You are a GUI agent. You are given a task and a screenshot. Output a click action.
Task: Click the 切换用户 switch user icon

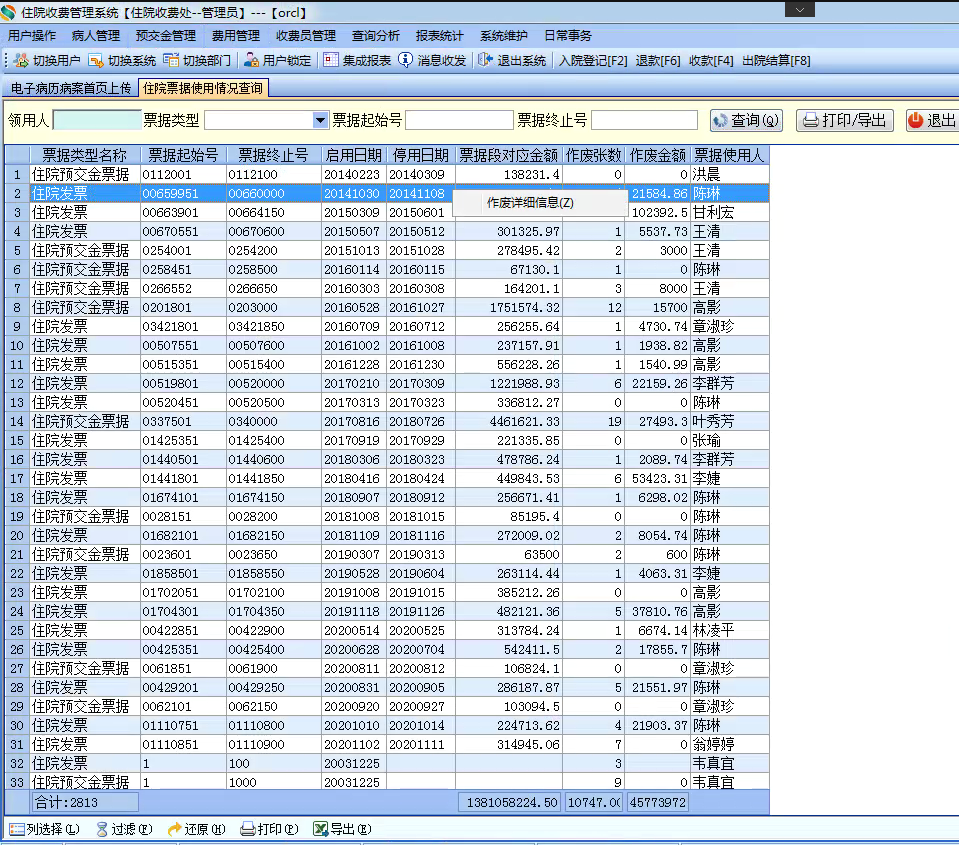point(21,61)
